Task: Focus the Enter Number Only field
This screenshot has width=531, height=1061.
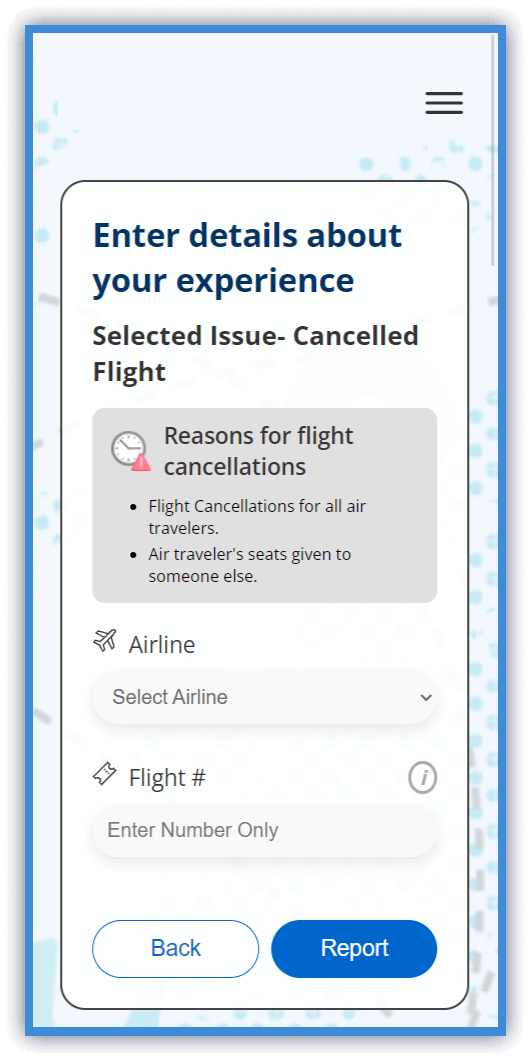Action: tap(264, 830)
